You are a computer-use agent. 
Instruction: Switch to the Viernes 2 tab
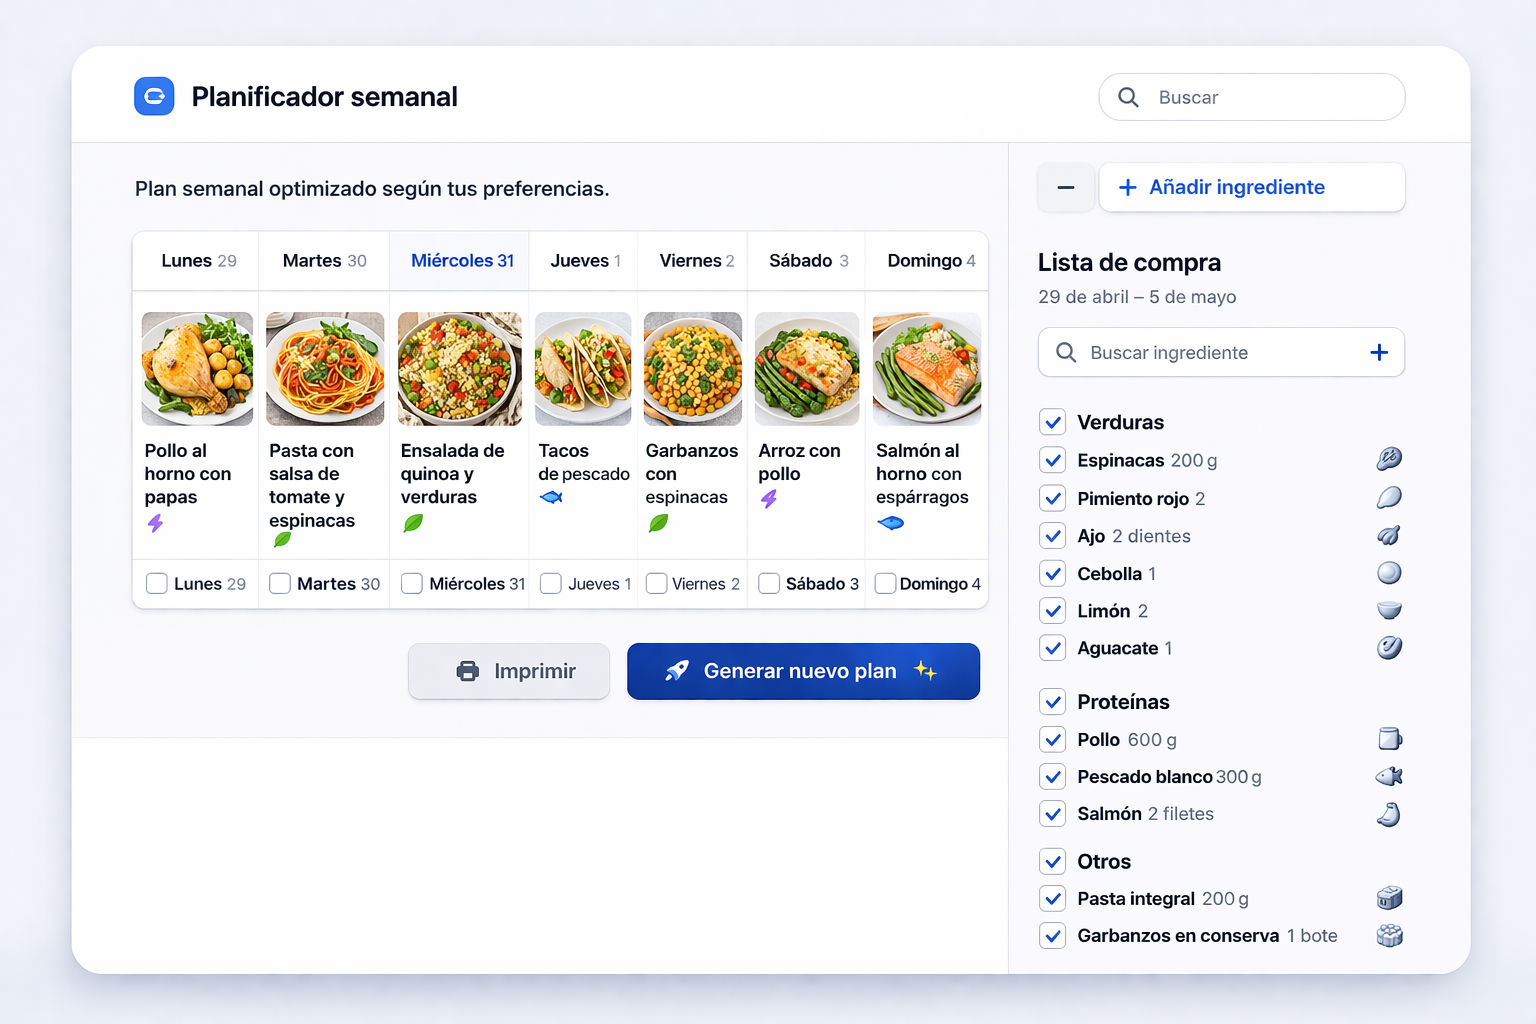[x=696, y=261]
